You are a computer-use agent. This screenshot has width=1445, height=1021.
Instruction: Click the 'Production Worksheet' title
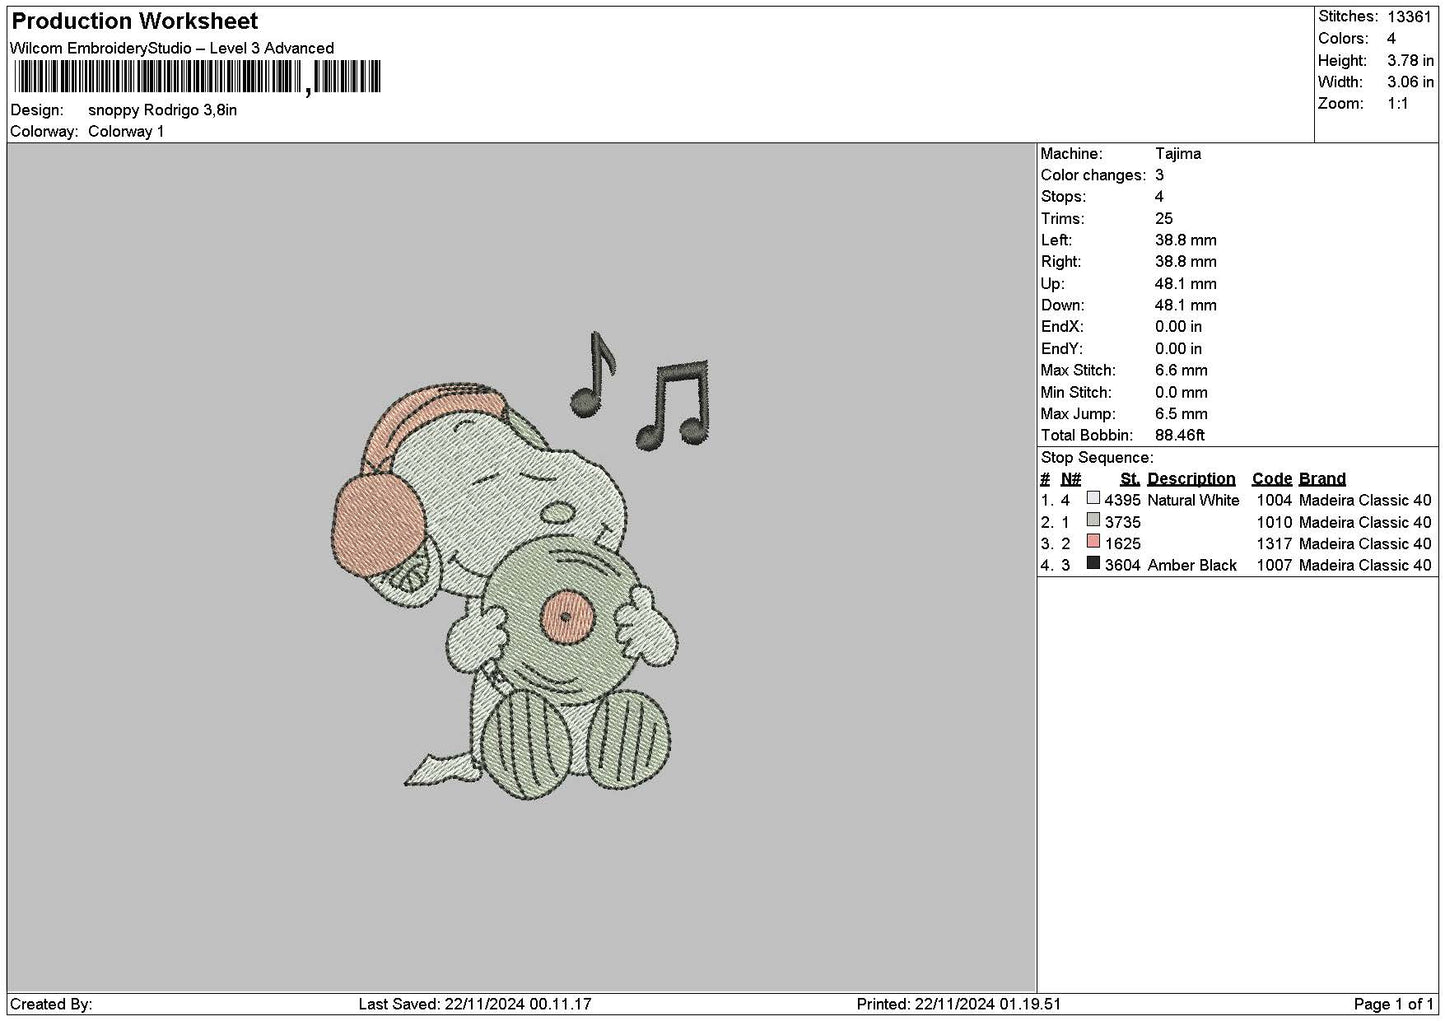tap(135, 21)
